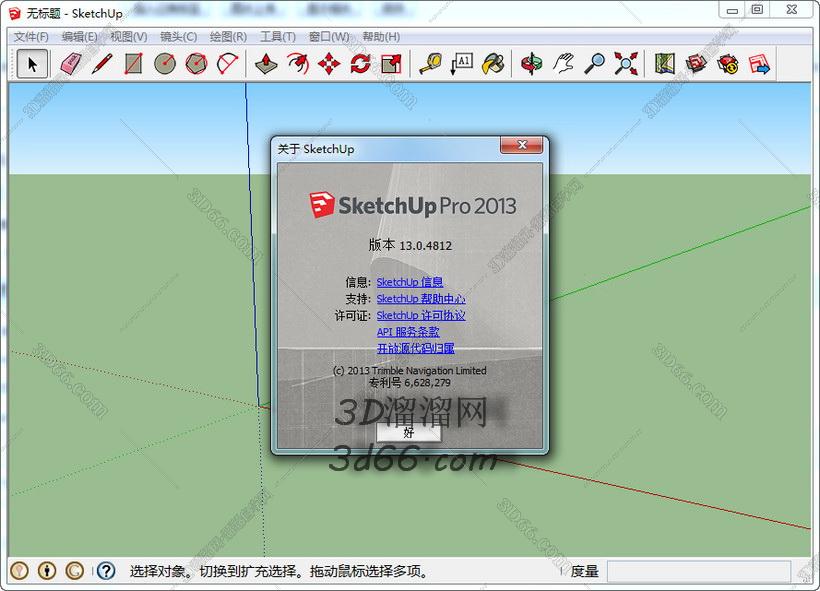Close the 关于 SketchUp dialog

[521, 145]
